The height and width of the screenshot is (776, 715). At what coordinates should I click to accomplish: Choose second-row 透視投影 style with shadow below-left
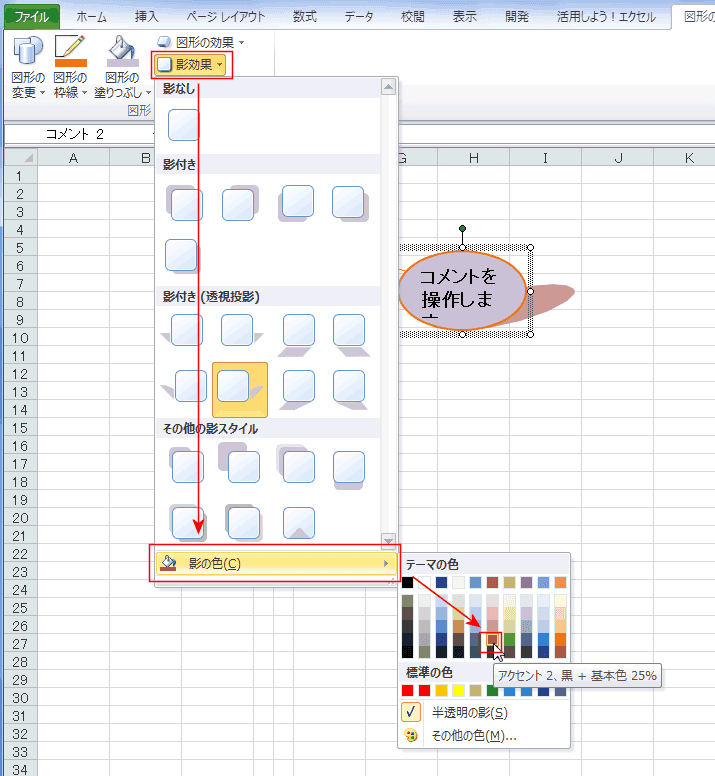(296, 389)
